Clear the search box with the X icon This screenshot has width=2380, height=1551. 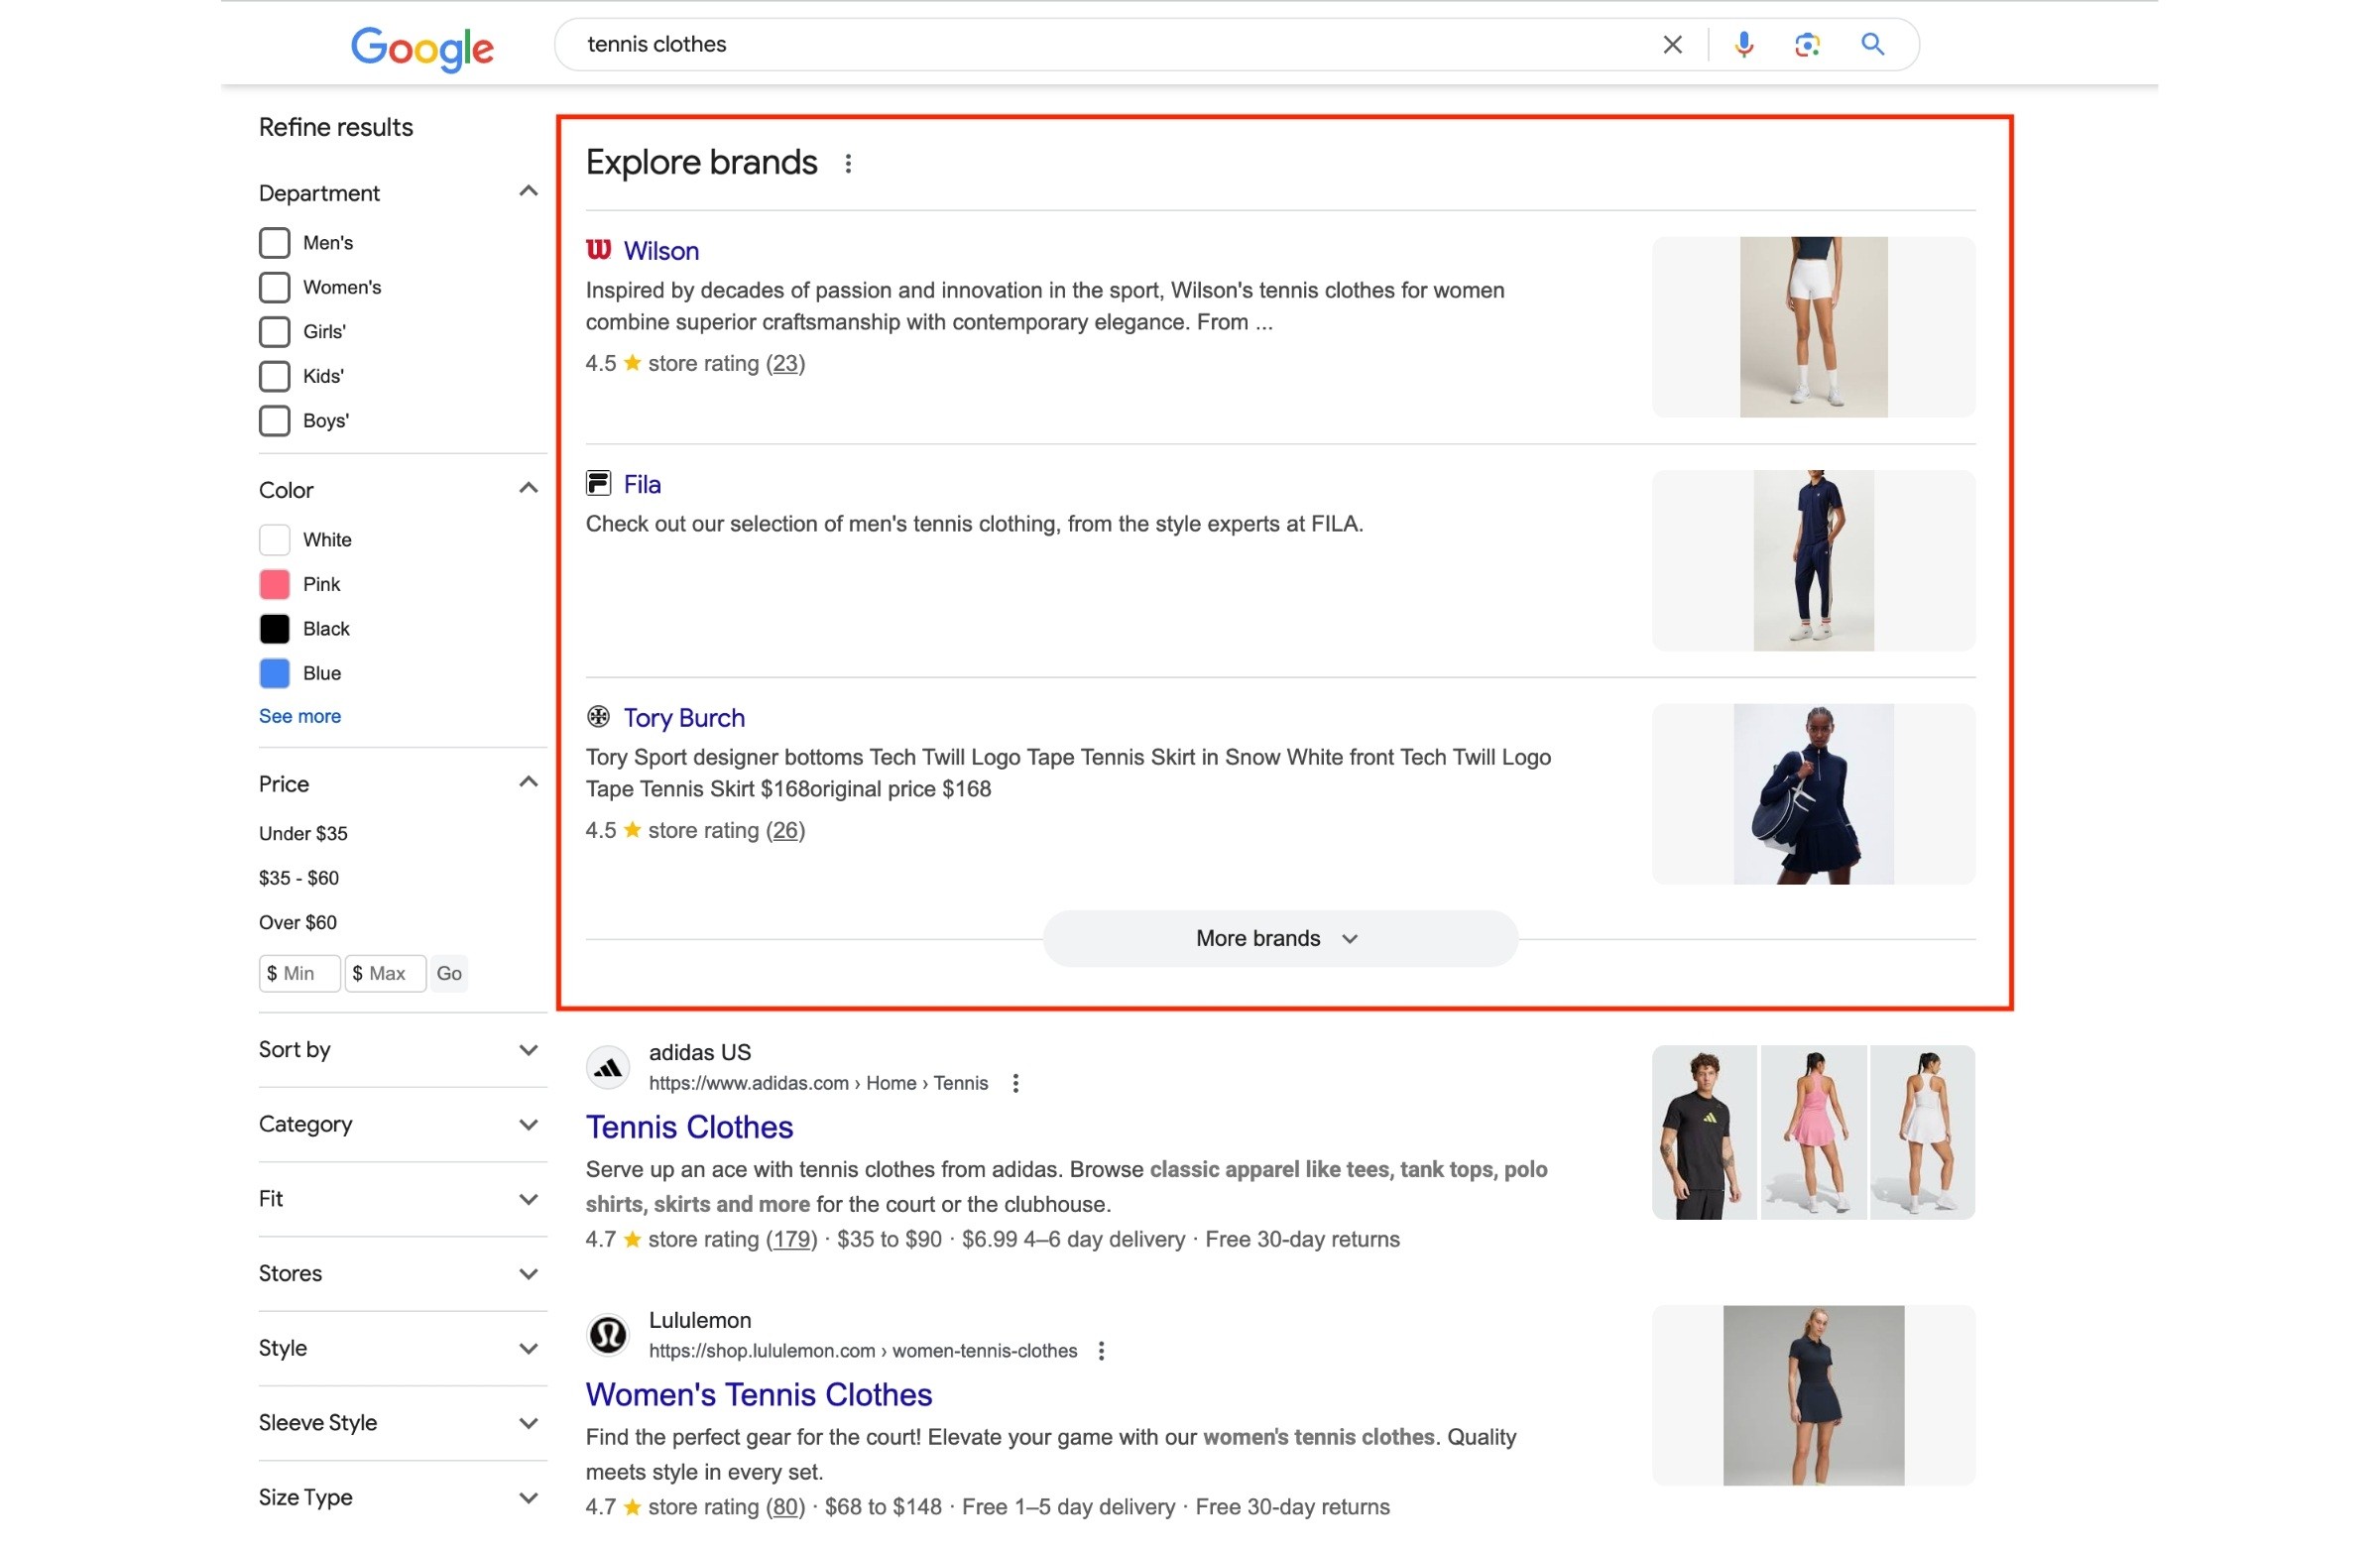click(x=1672, y=45)
